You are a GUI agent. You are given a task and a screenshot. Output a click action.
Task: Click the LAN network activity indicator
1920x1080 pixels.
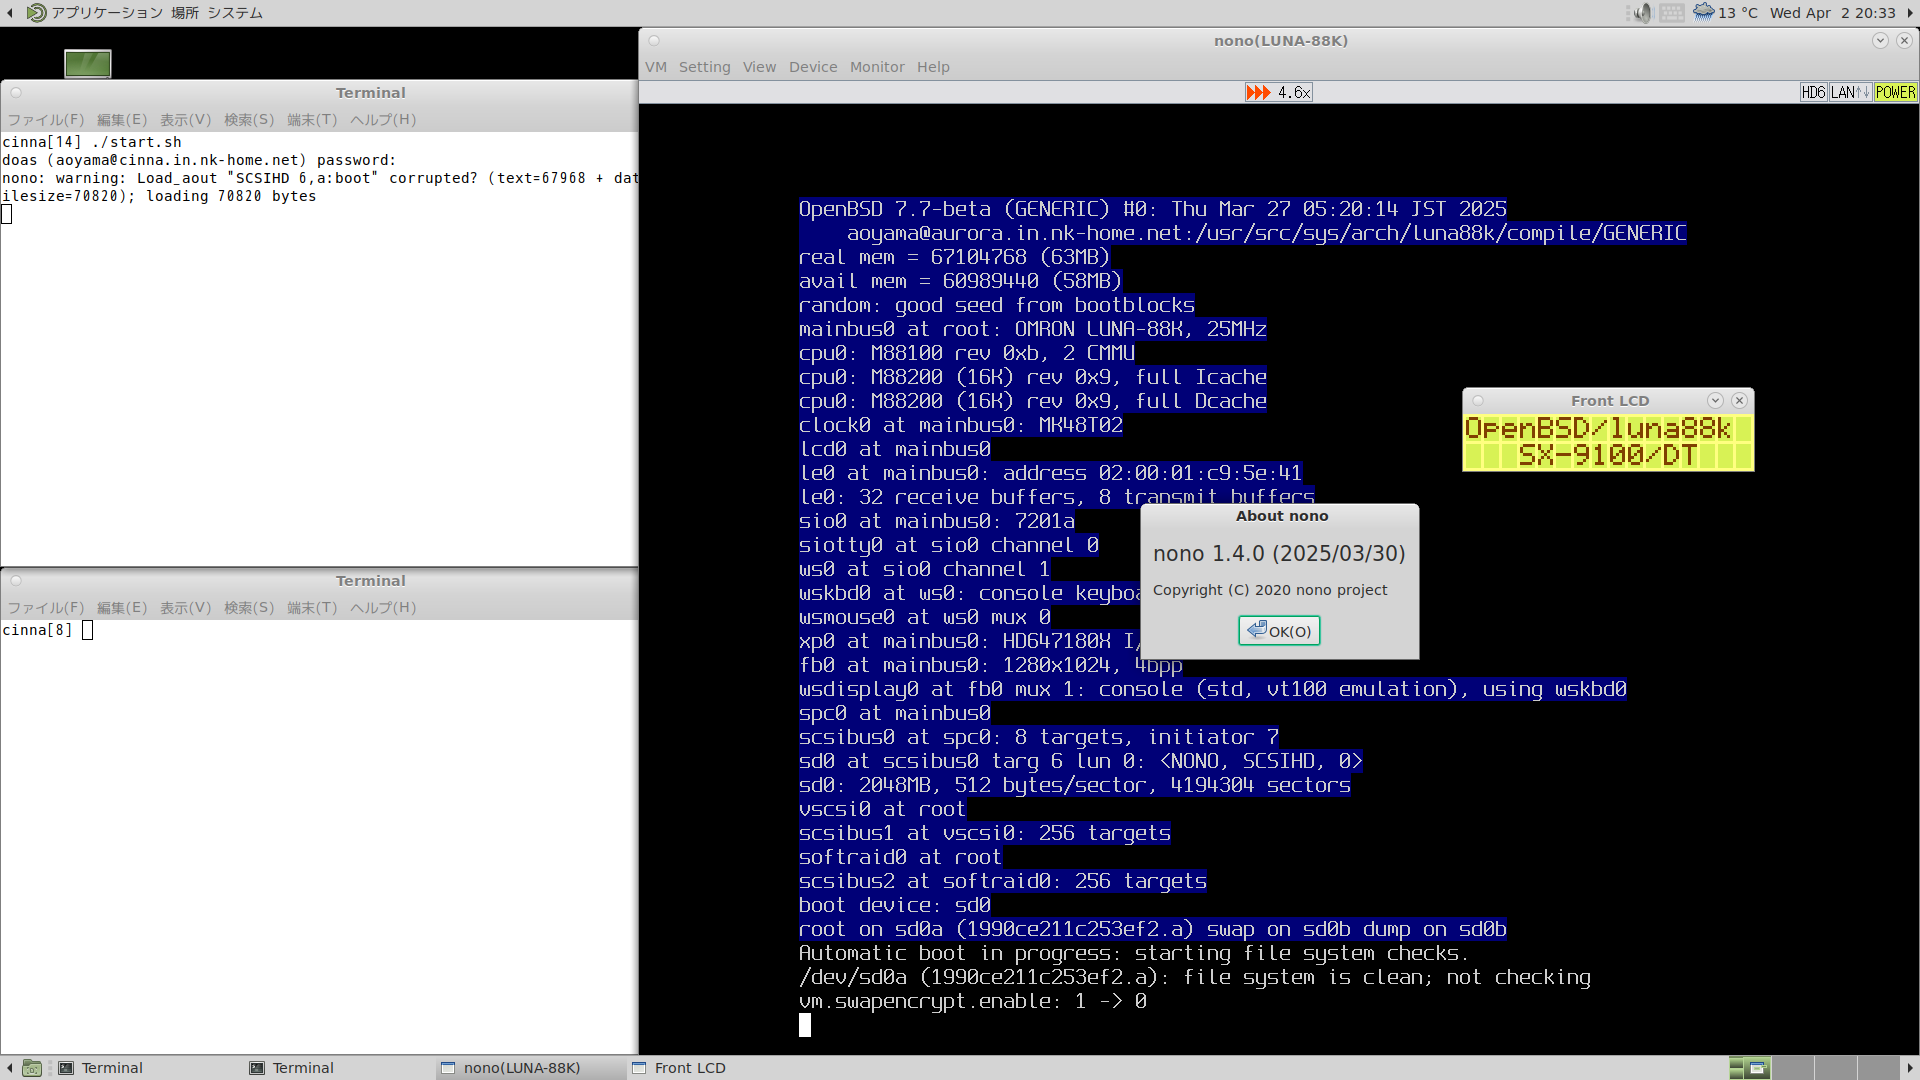(x=1850, y=92)
